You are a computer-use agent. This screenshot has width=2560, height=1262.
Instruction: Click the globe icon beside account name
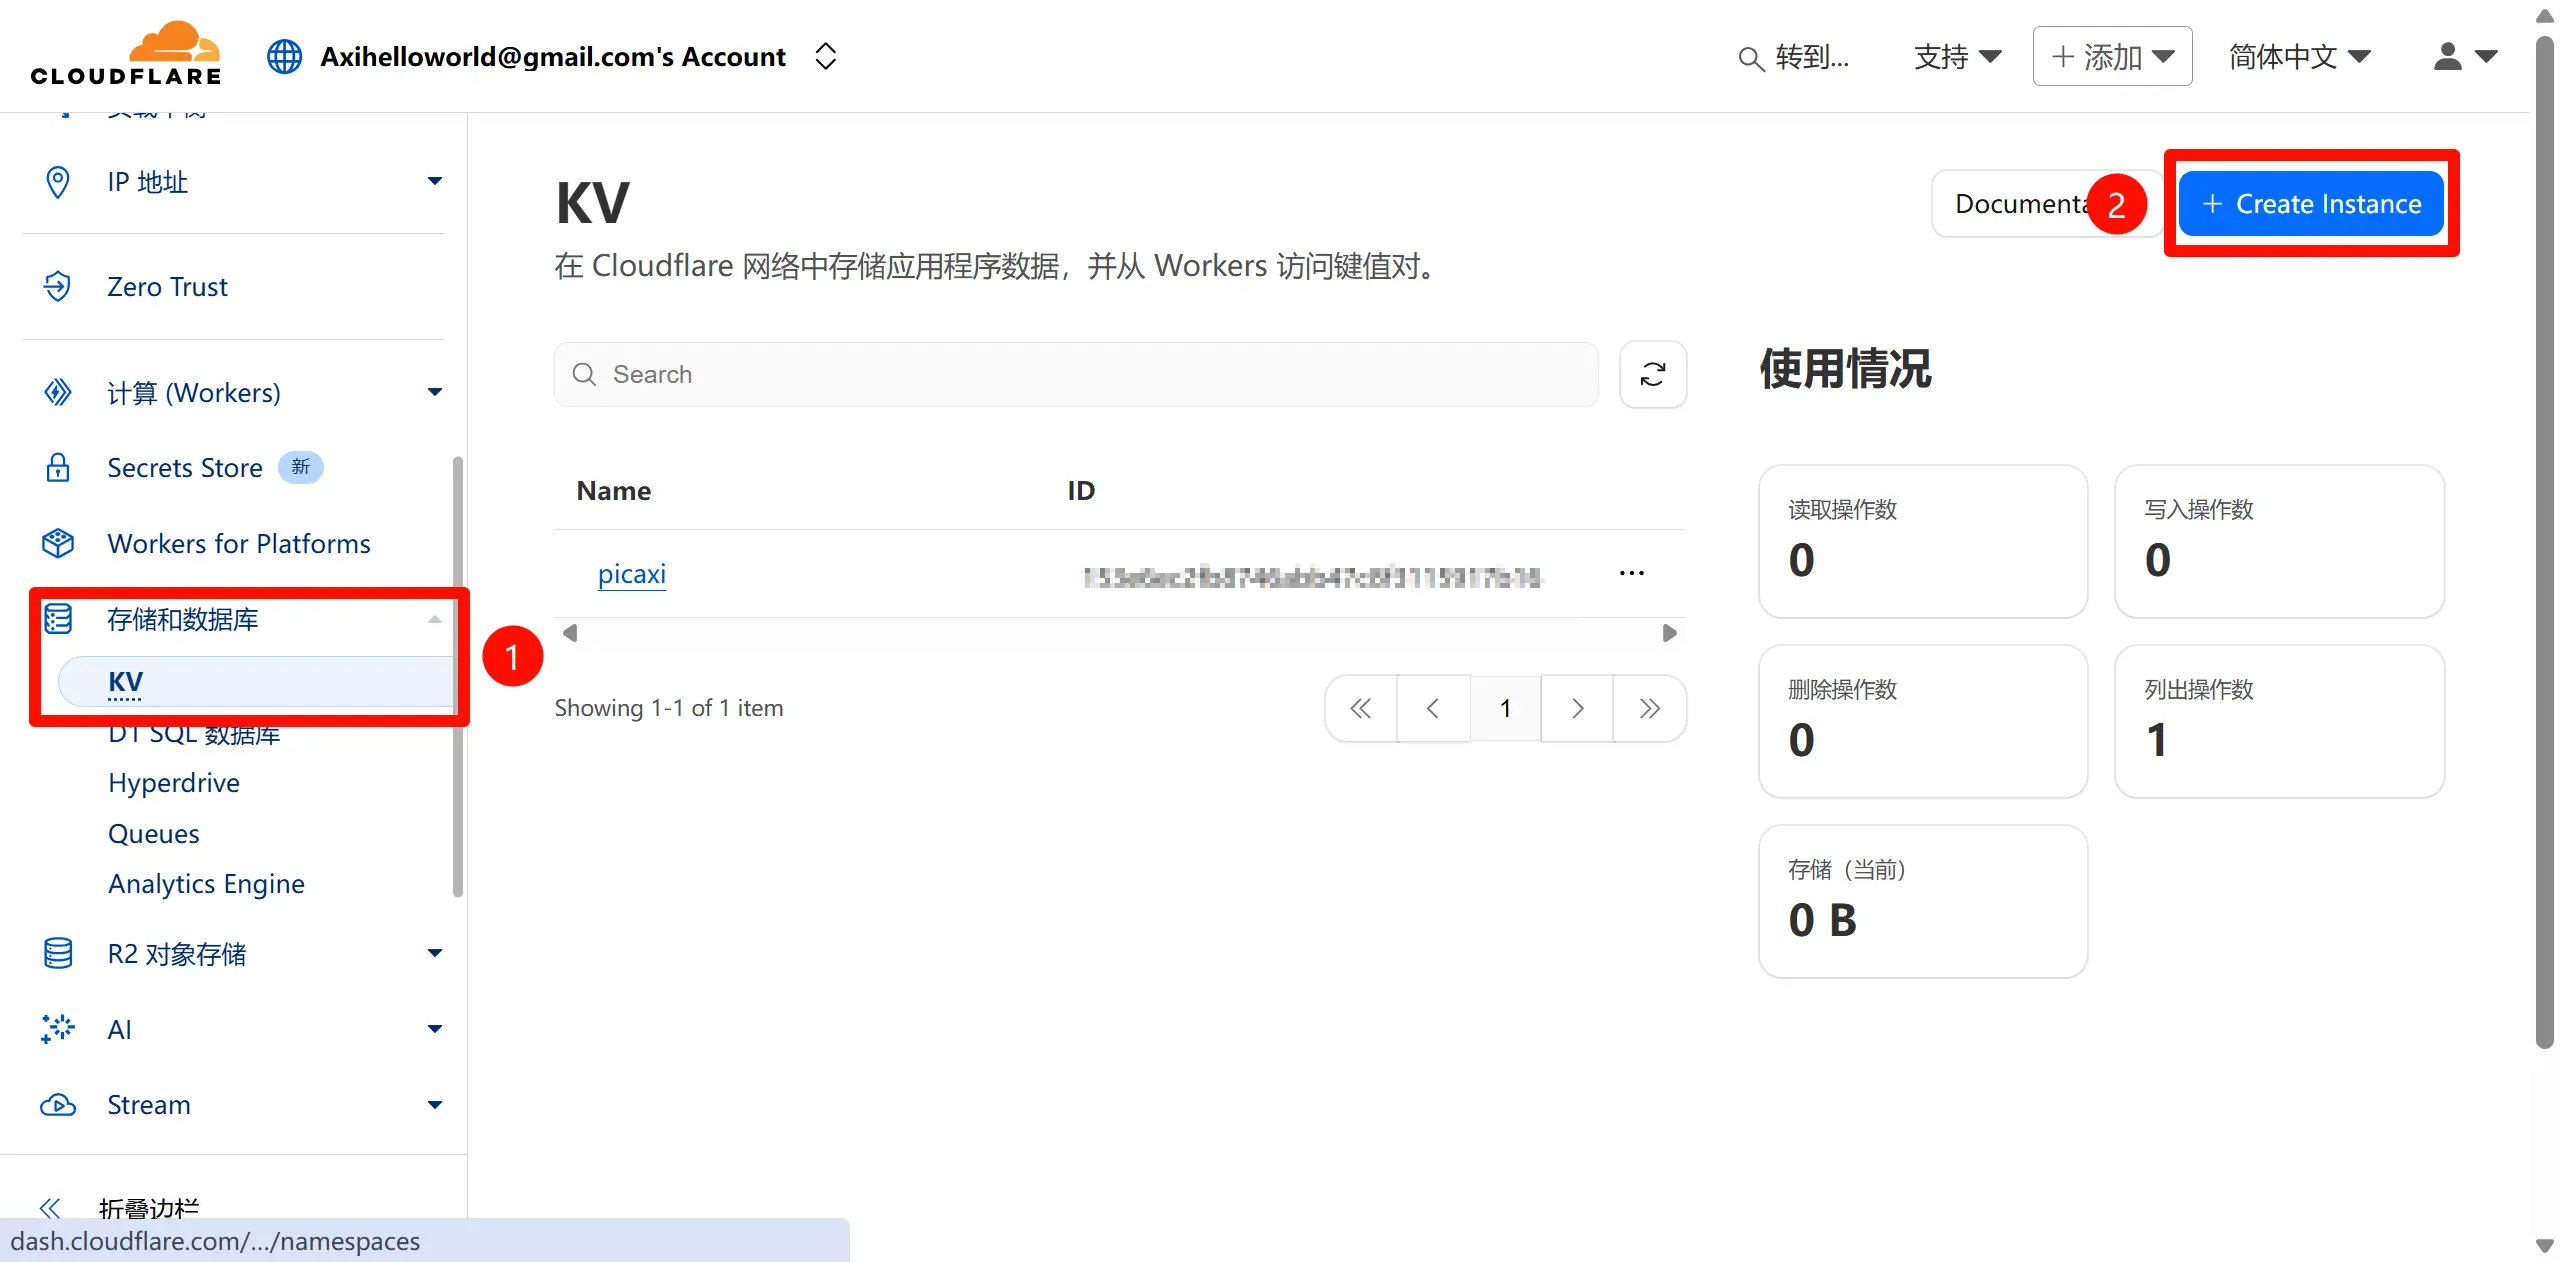point(284,56)
